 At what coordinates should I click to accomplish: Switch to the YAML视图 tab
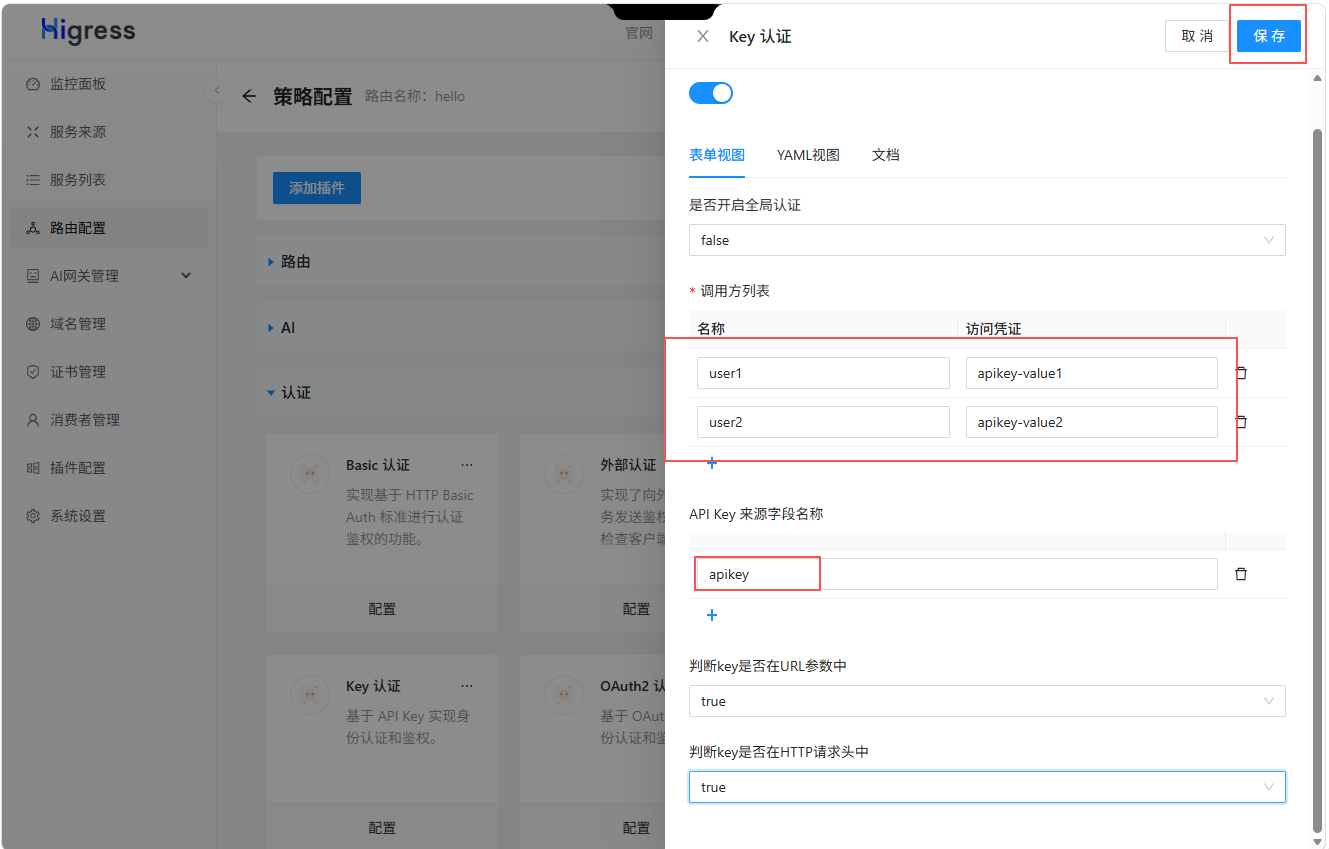coord(808,155)
